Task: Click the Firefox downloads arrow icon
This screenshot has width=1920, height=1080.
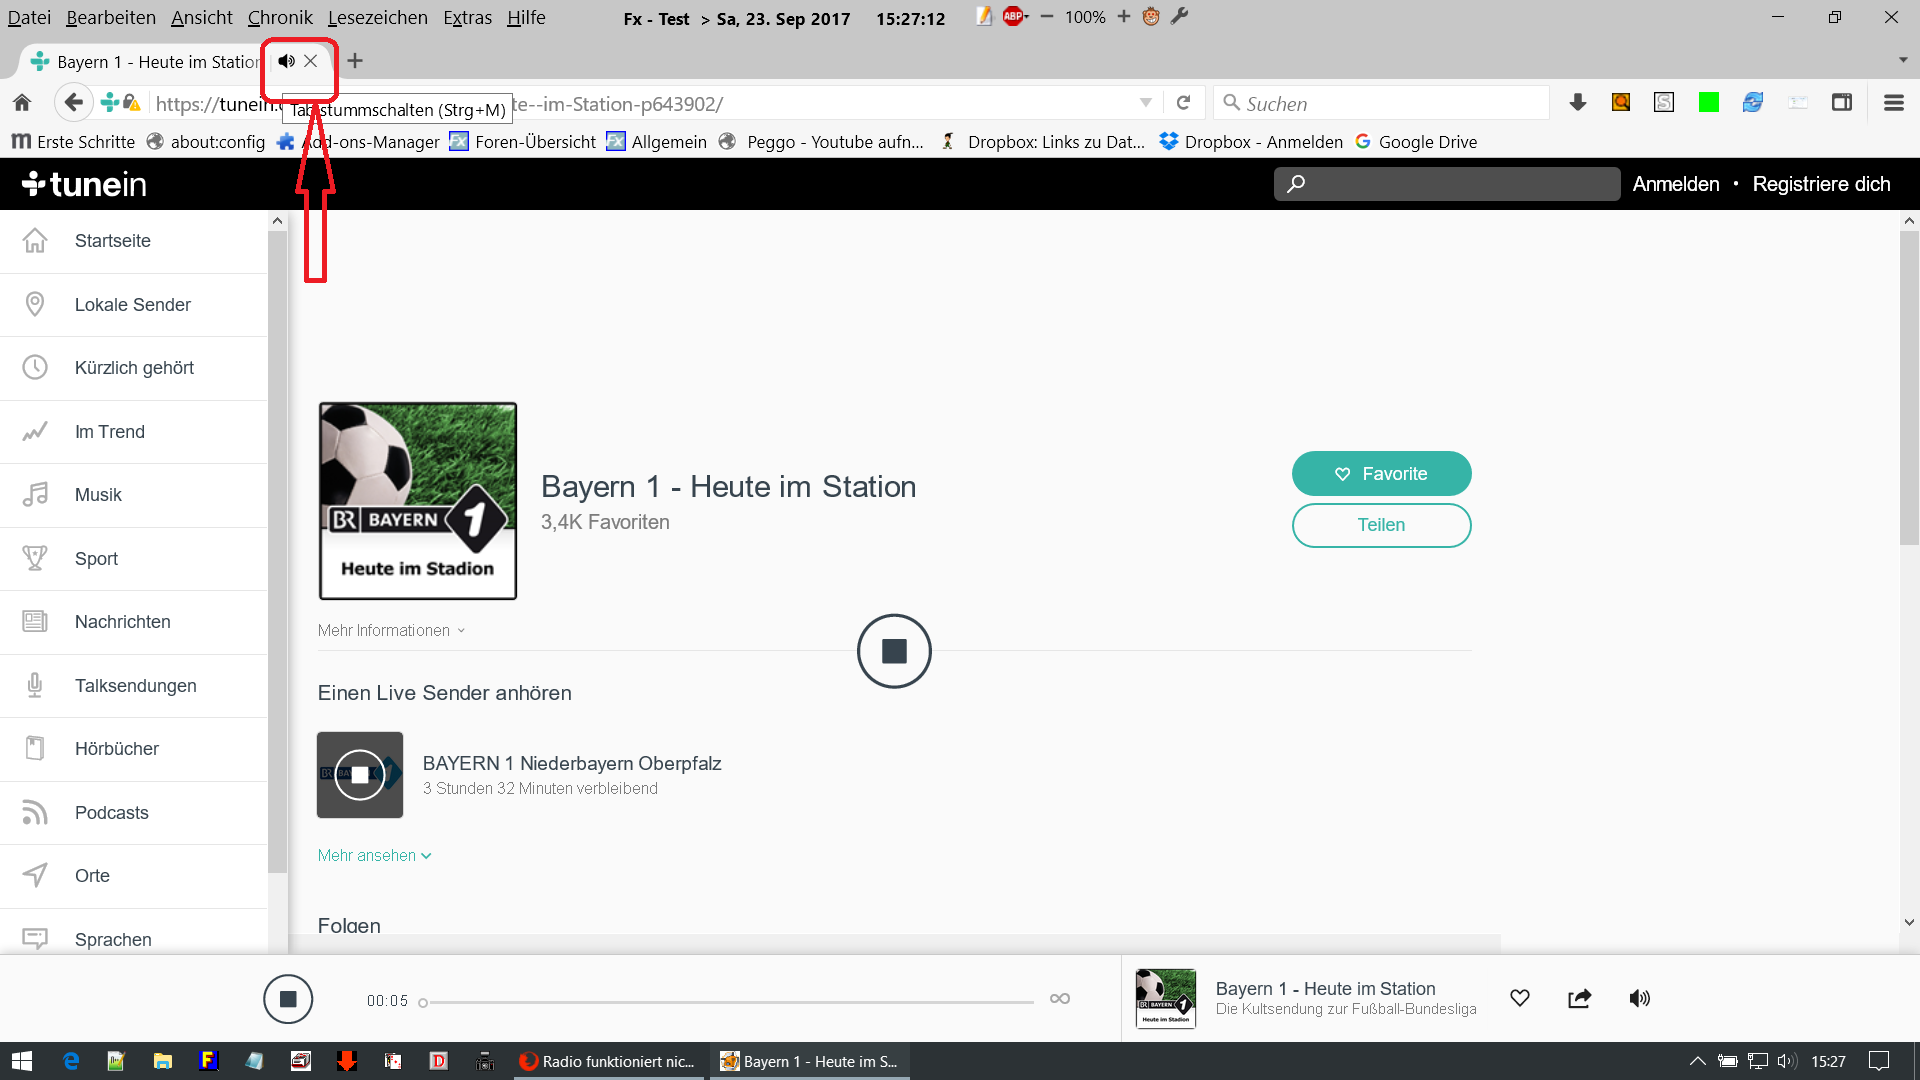Action: (1578, 103)
